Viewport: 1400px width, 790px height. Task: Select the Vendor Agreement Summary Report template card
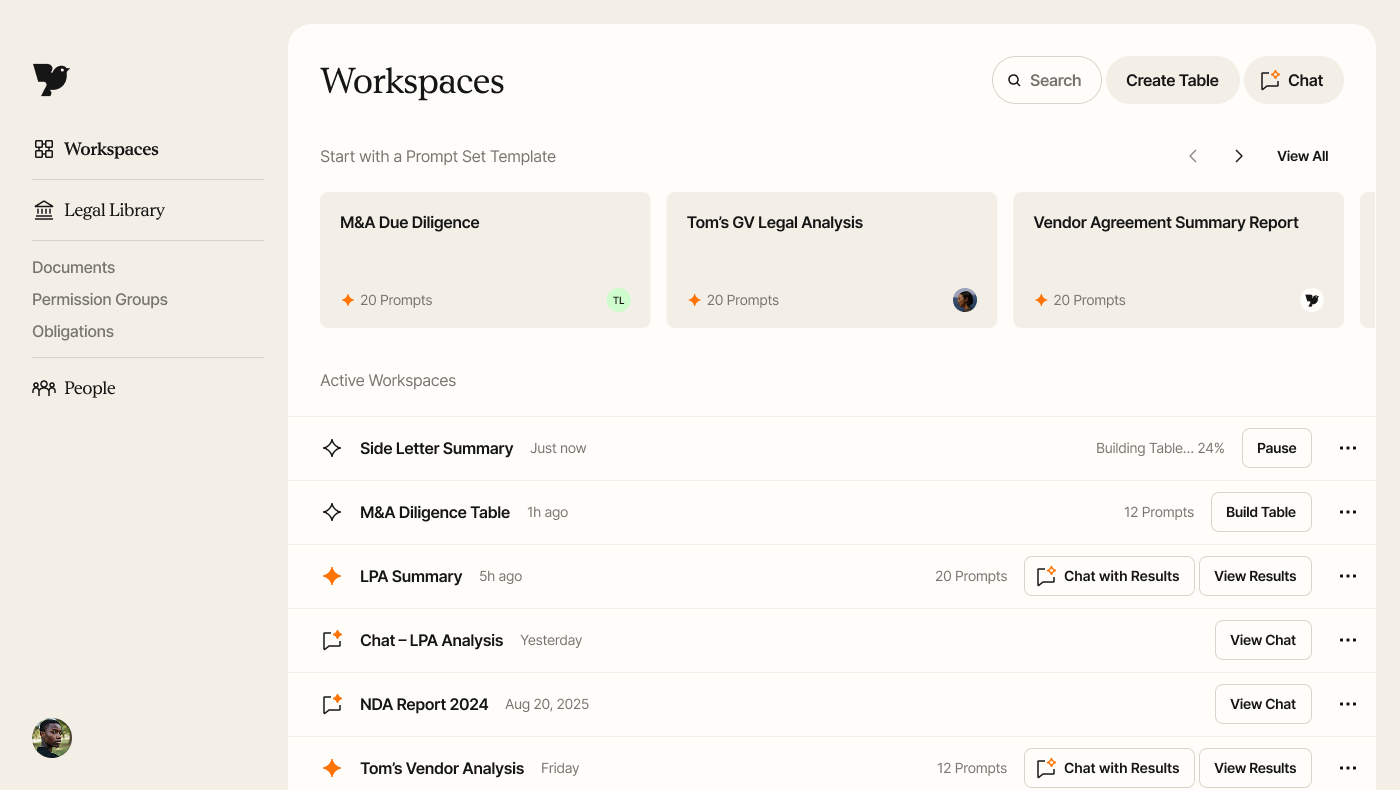1178,260
